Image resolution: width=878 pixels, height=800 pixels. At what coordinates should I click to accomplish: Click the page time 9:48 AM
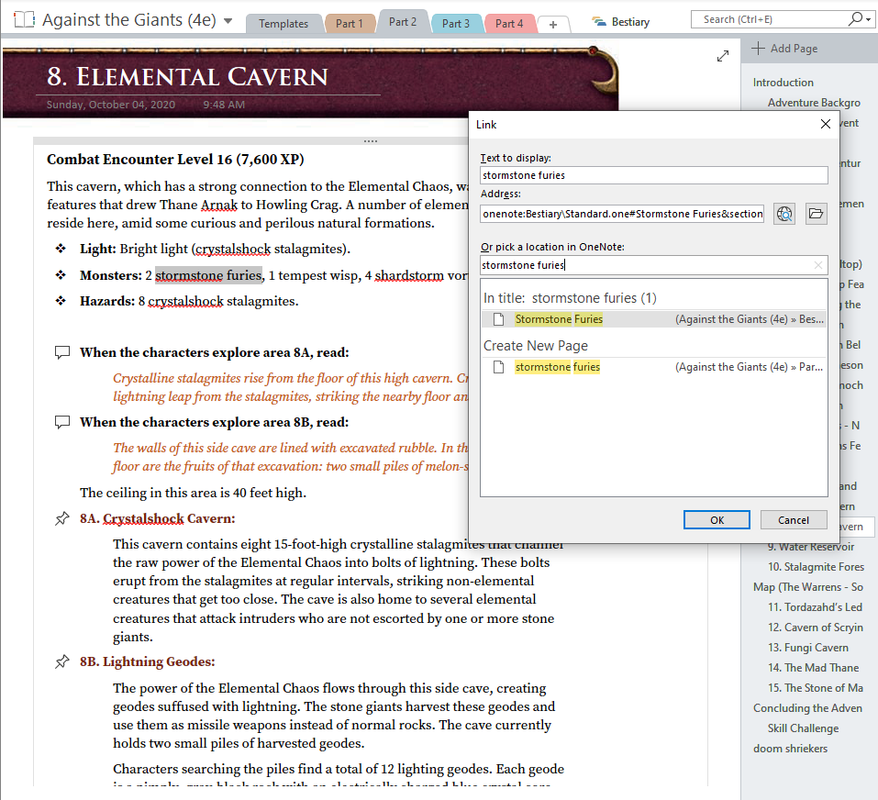tap(223, 104)
